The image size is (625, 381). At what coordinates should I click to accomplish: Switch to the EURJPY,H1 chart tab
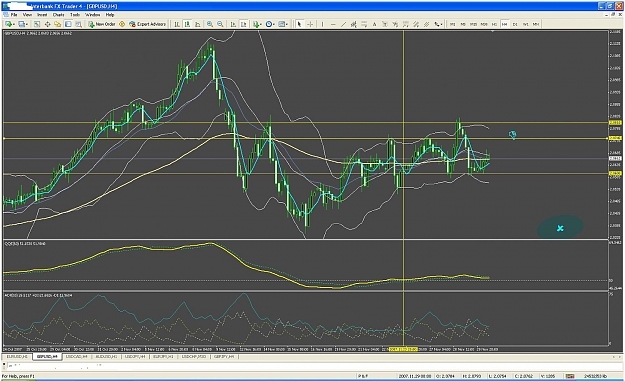163,356
